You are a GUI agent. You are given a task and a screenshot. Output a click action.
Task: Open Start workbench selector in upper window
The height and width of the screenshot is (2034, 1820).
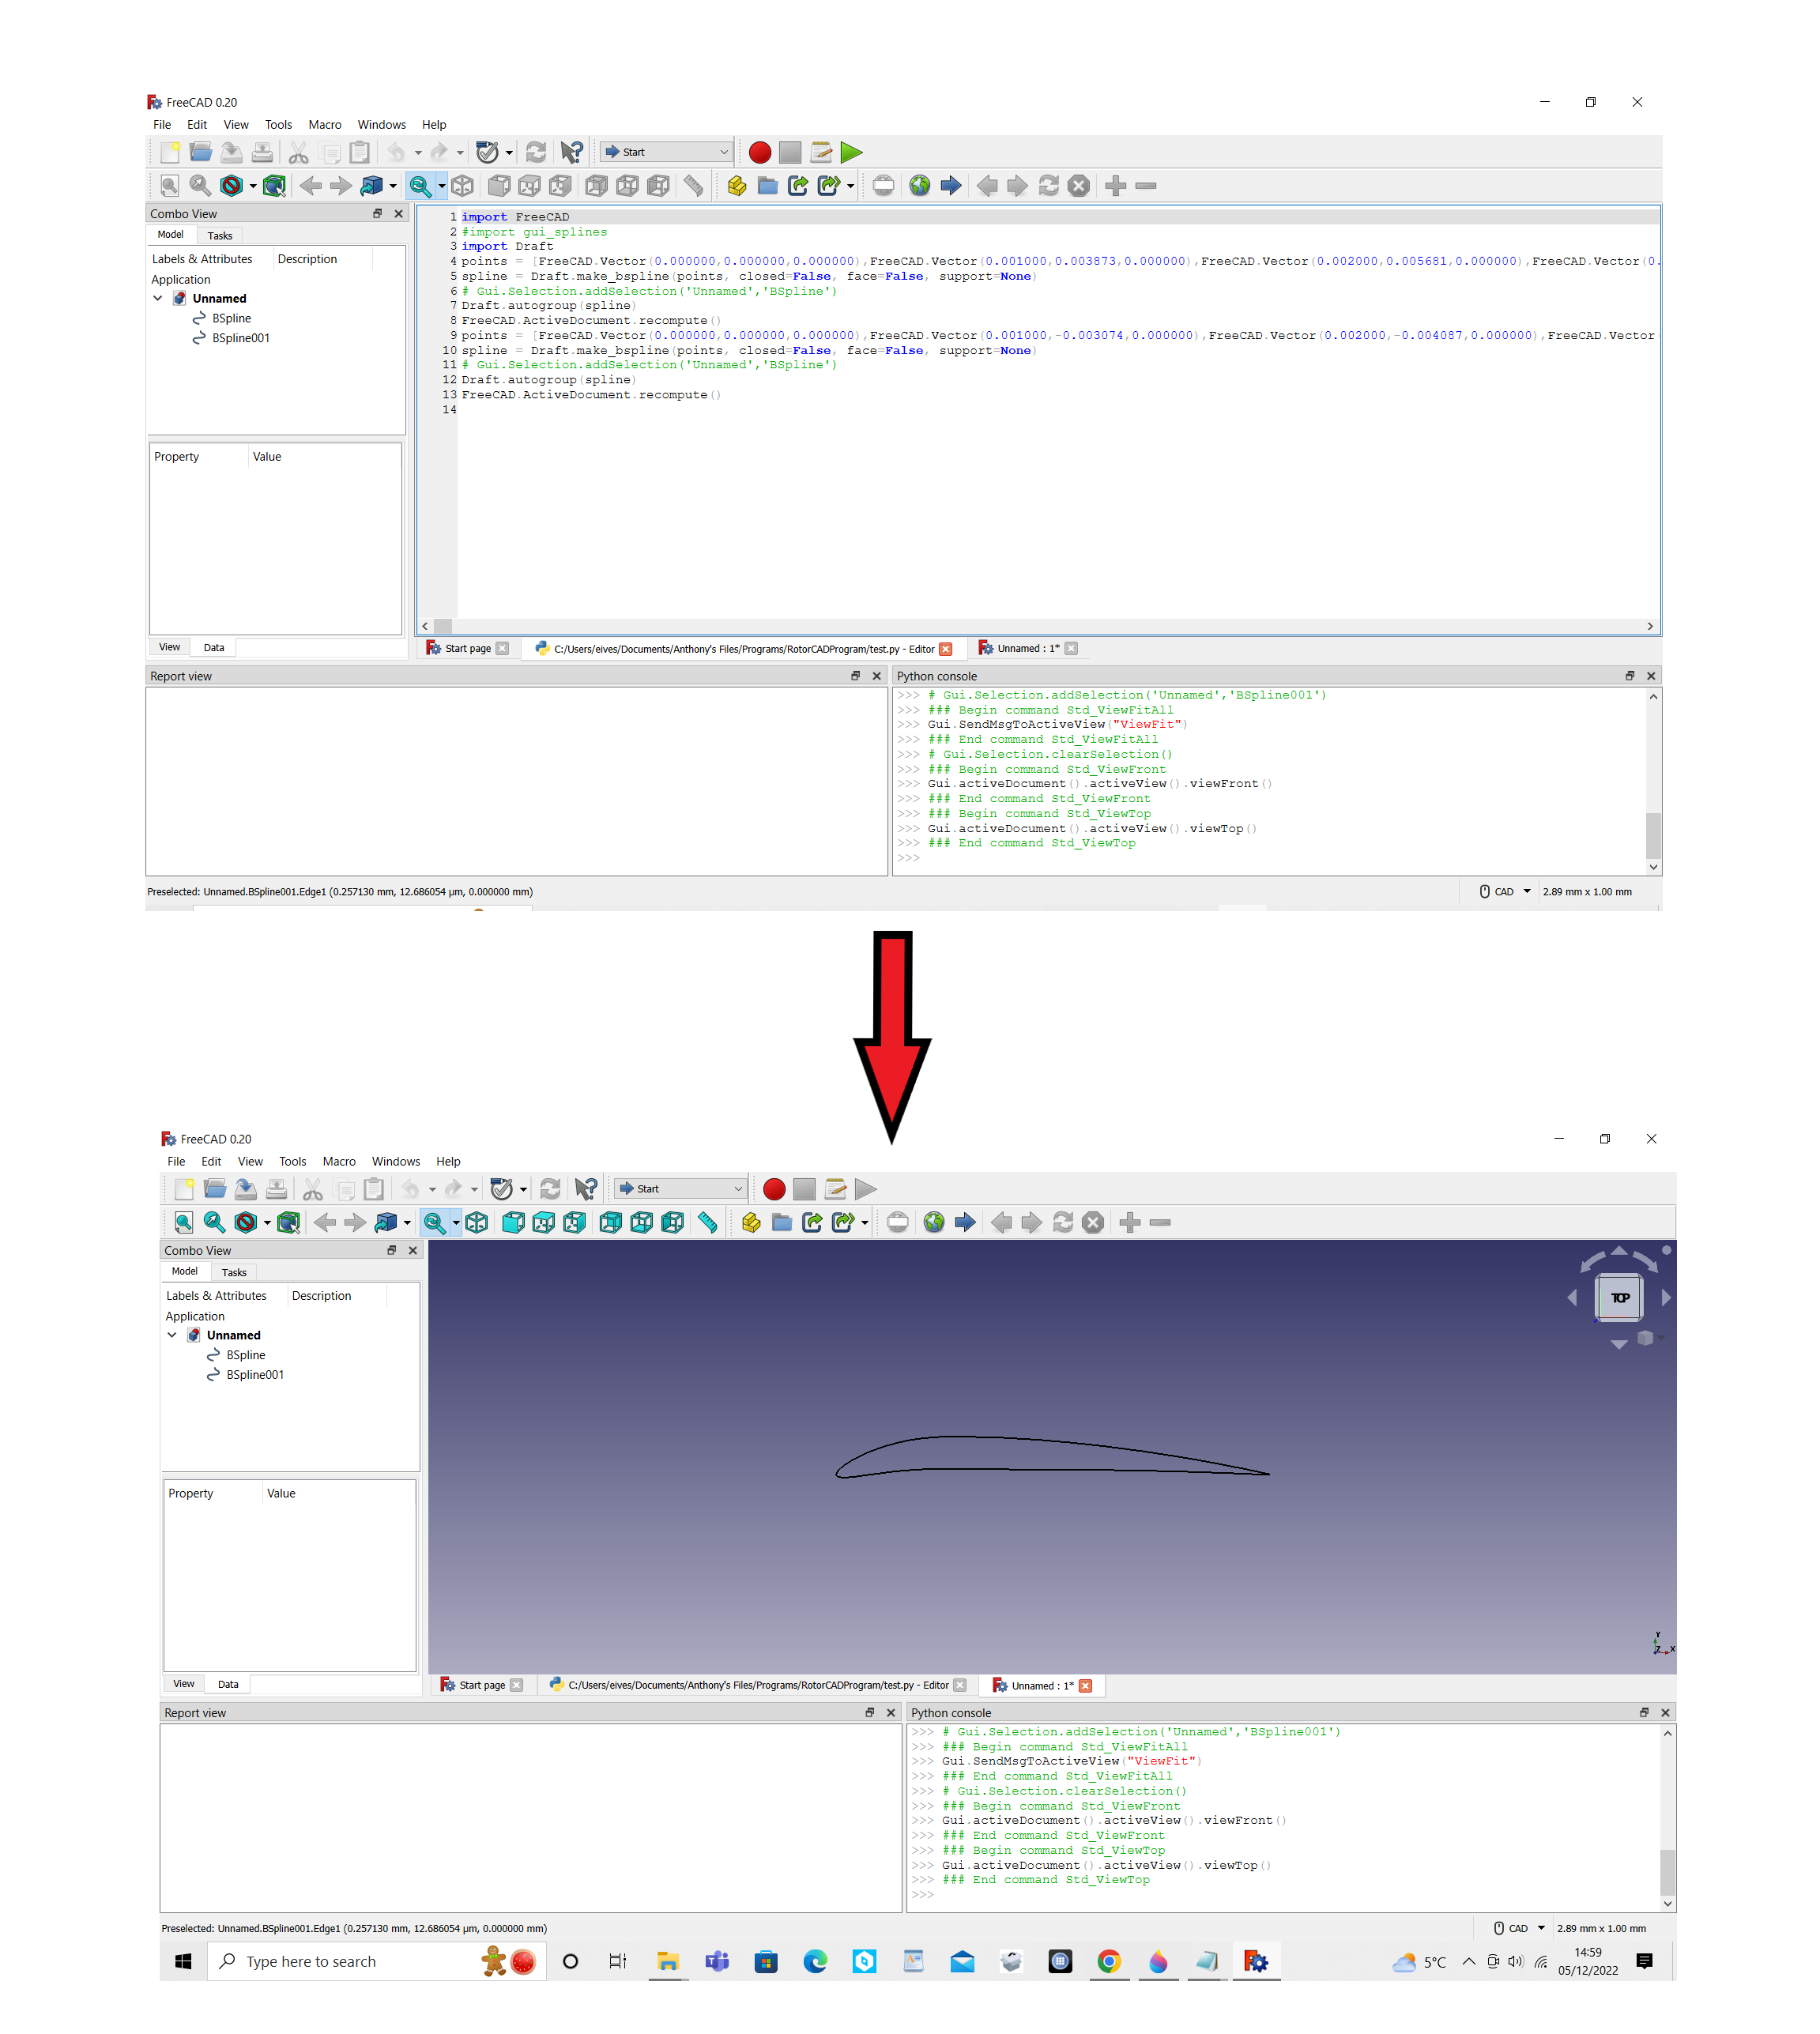click(x=666, y=152)
